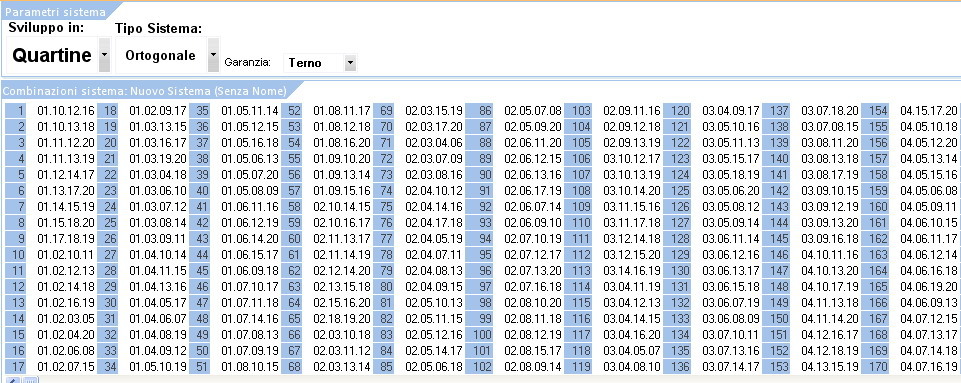Select combination 01.08.11.17
The image size is (961, 383).
tap(342, 111)
